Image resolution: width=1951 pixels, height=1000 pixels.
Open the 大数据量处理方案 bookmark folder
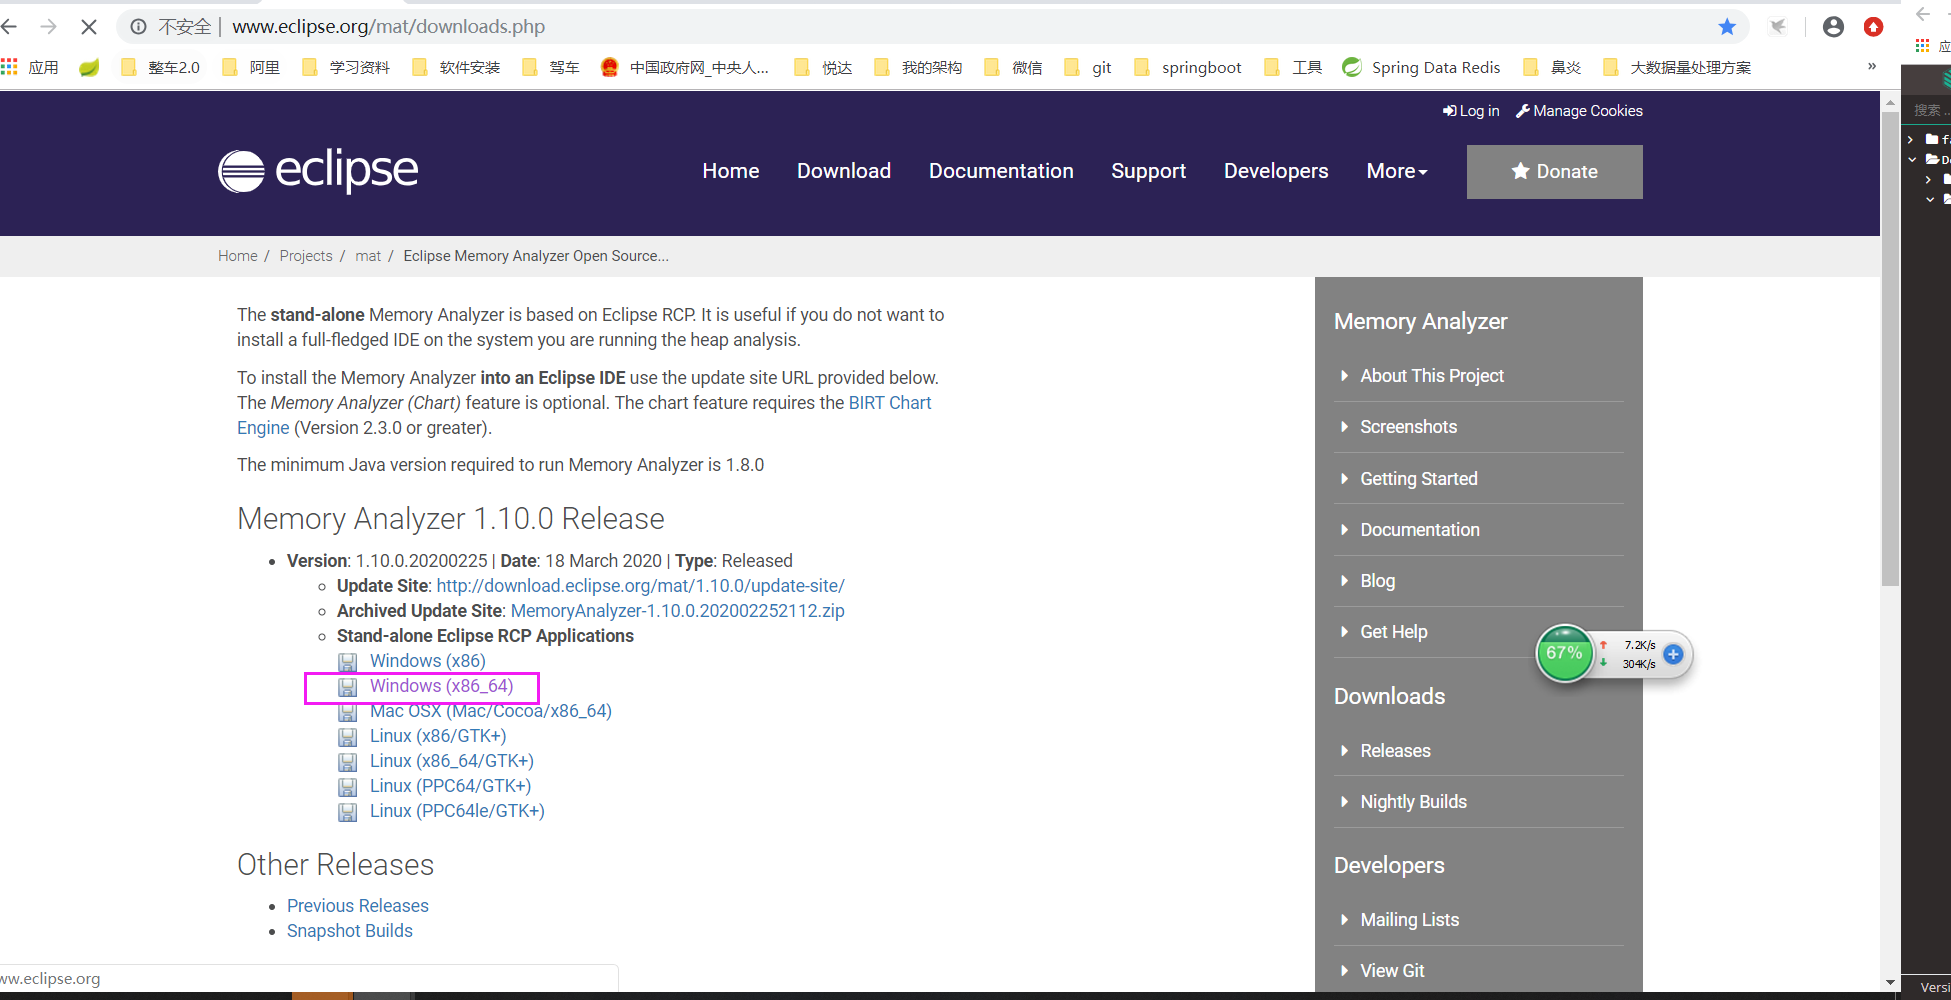coord(1677,67)
